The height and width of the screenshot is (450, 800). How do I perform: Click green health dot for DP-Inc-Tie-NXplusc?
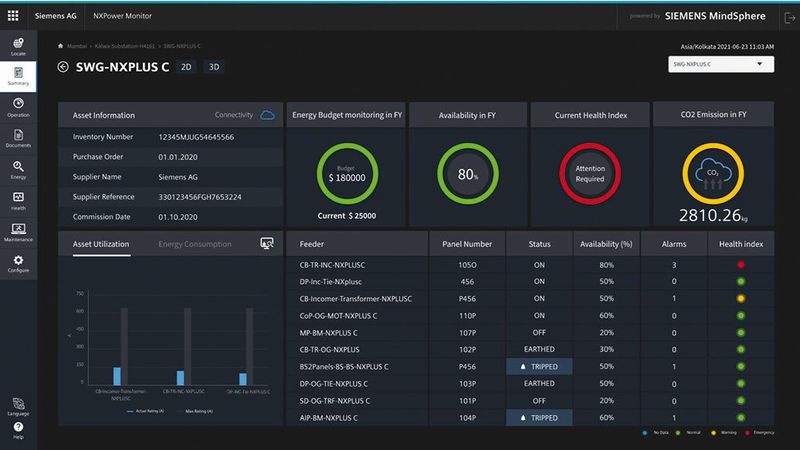coord(741,282)
